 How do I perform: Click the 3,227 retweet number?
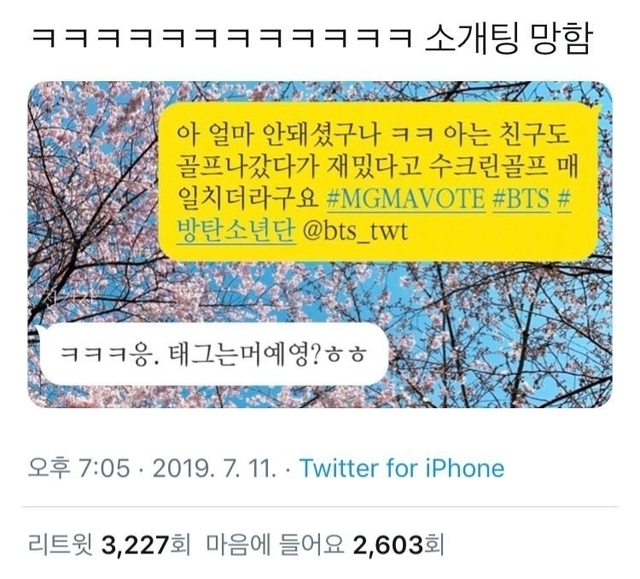135,544
